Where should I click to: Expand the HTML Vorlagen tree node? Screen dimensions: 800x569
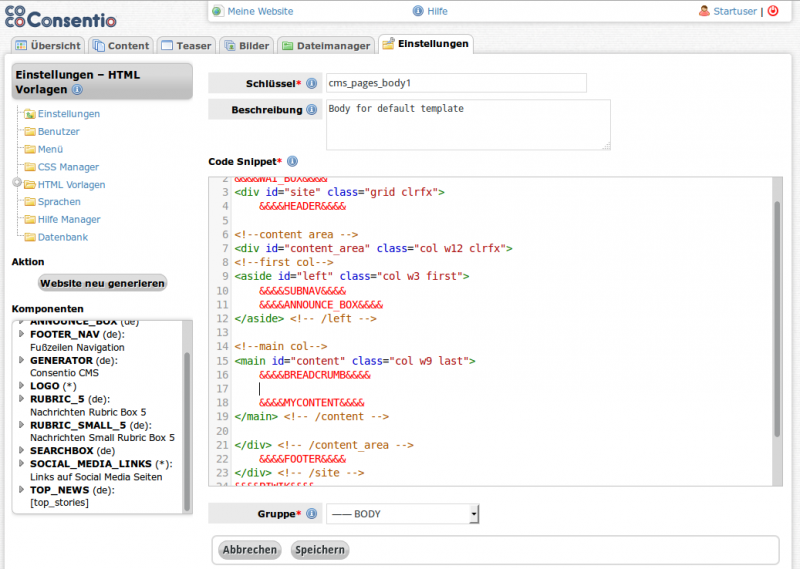pyautogui.click(x=17, y=184)
